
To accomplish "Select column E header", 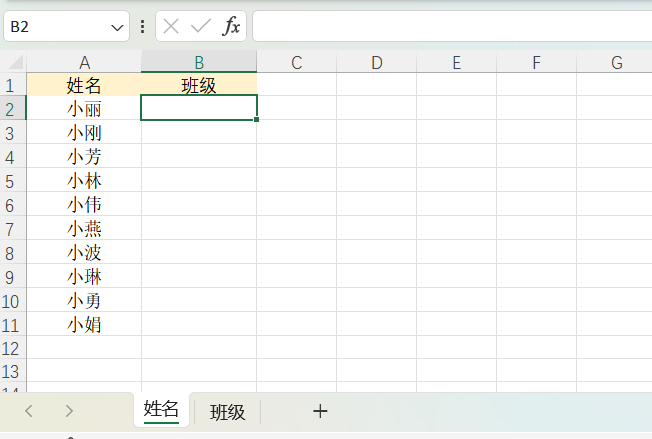I will pyautogui.click(x=457, y=63).
